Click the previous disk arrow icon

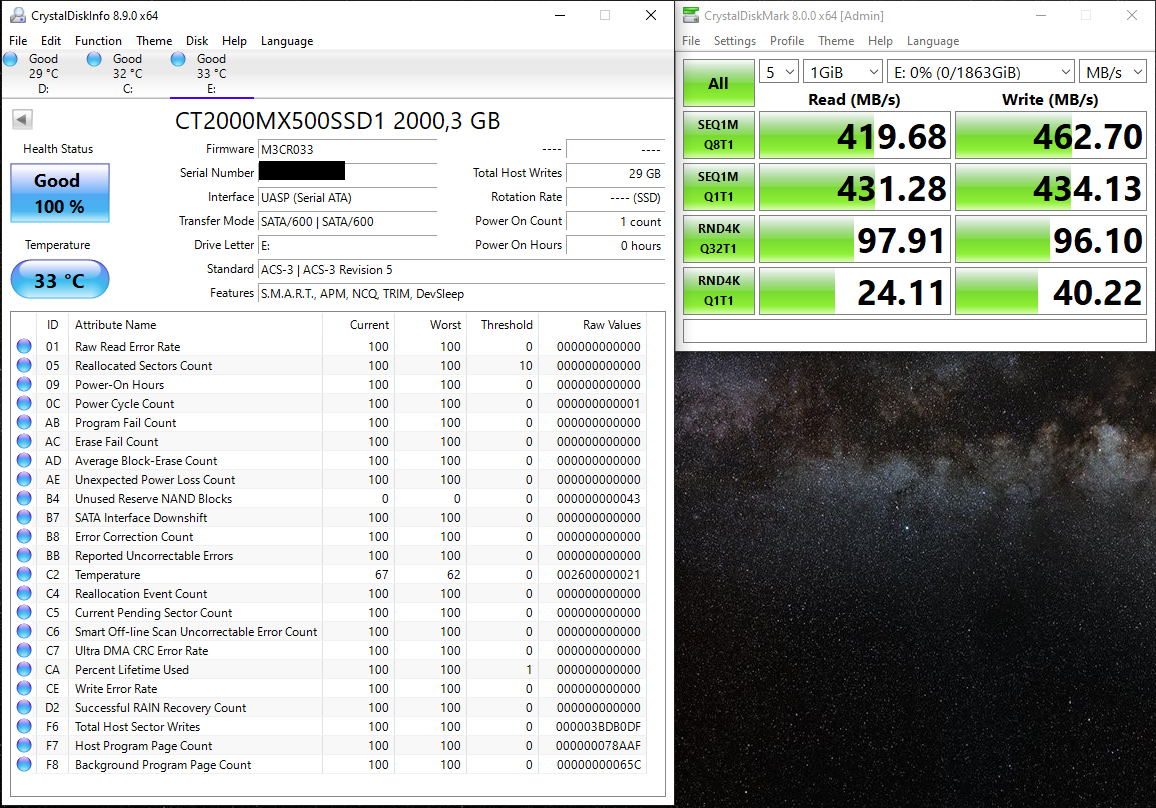pos(22,119)
